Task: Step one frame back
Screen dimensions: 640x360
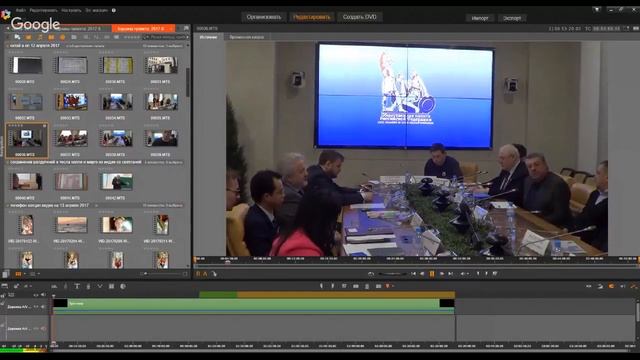Action: [x=422, y=274]
